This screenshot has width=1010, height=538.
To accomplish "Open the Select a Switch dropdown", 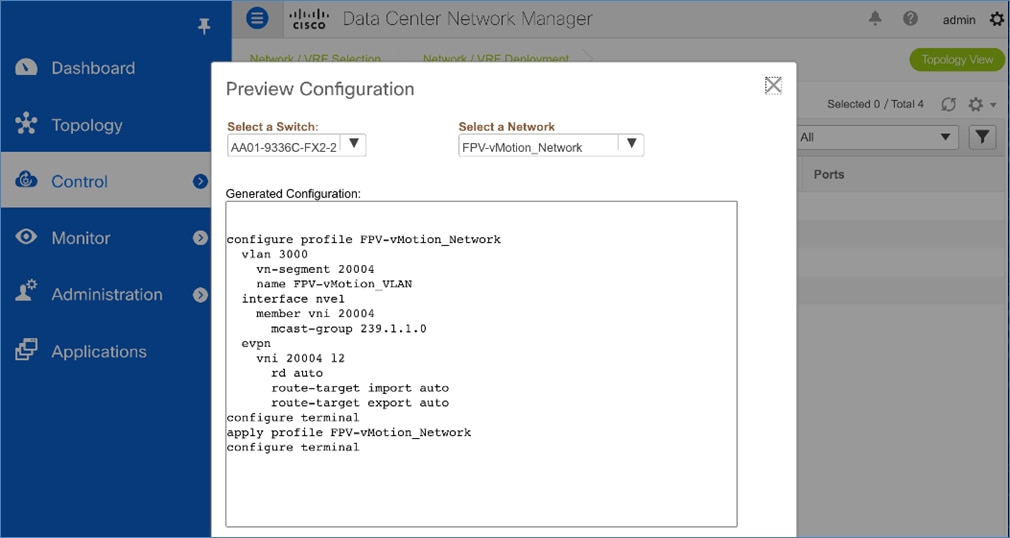I will tap(296, 146).
